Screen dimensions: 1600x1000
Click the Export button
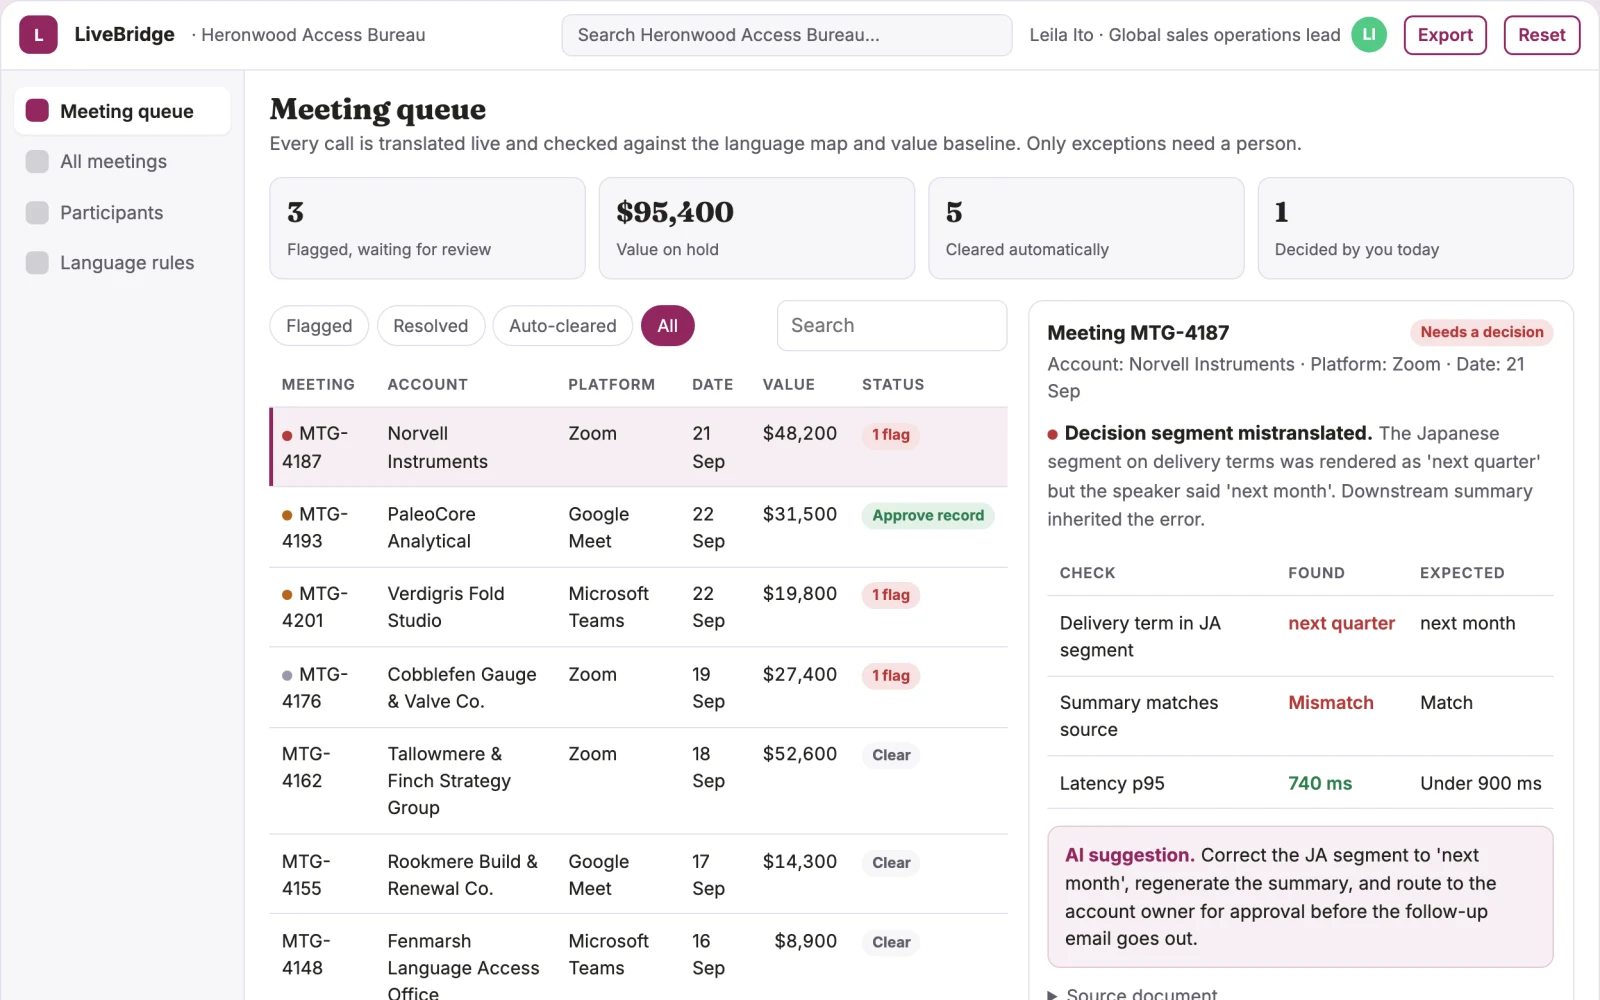1445,35
